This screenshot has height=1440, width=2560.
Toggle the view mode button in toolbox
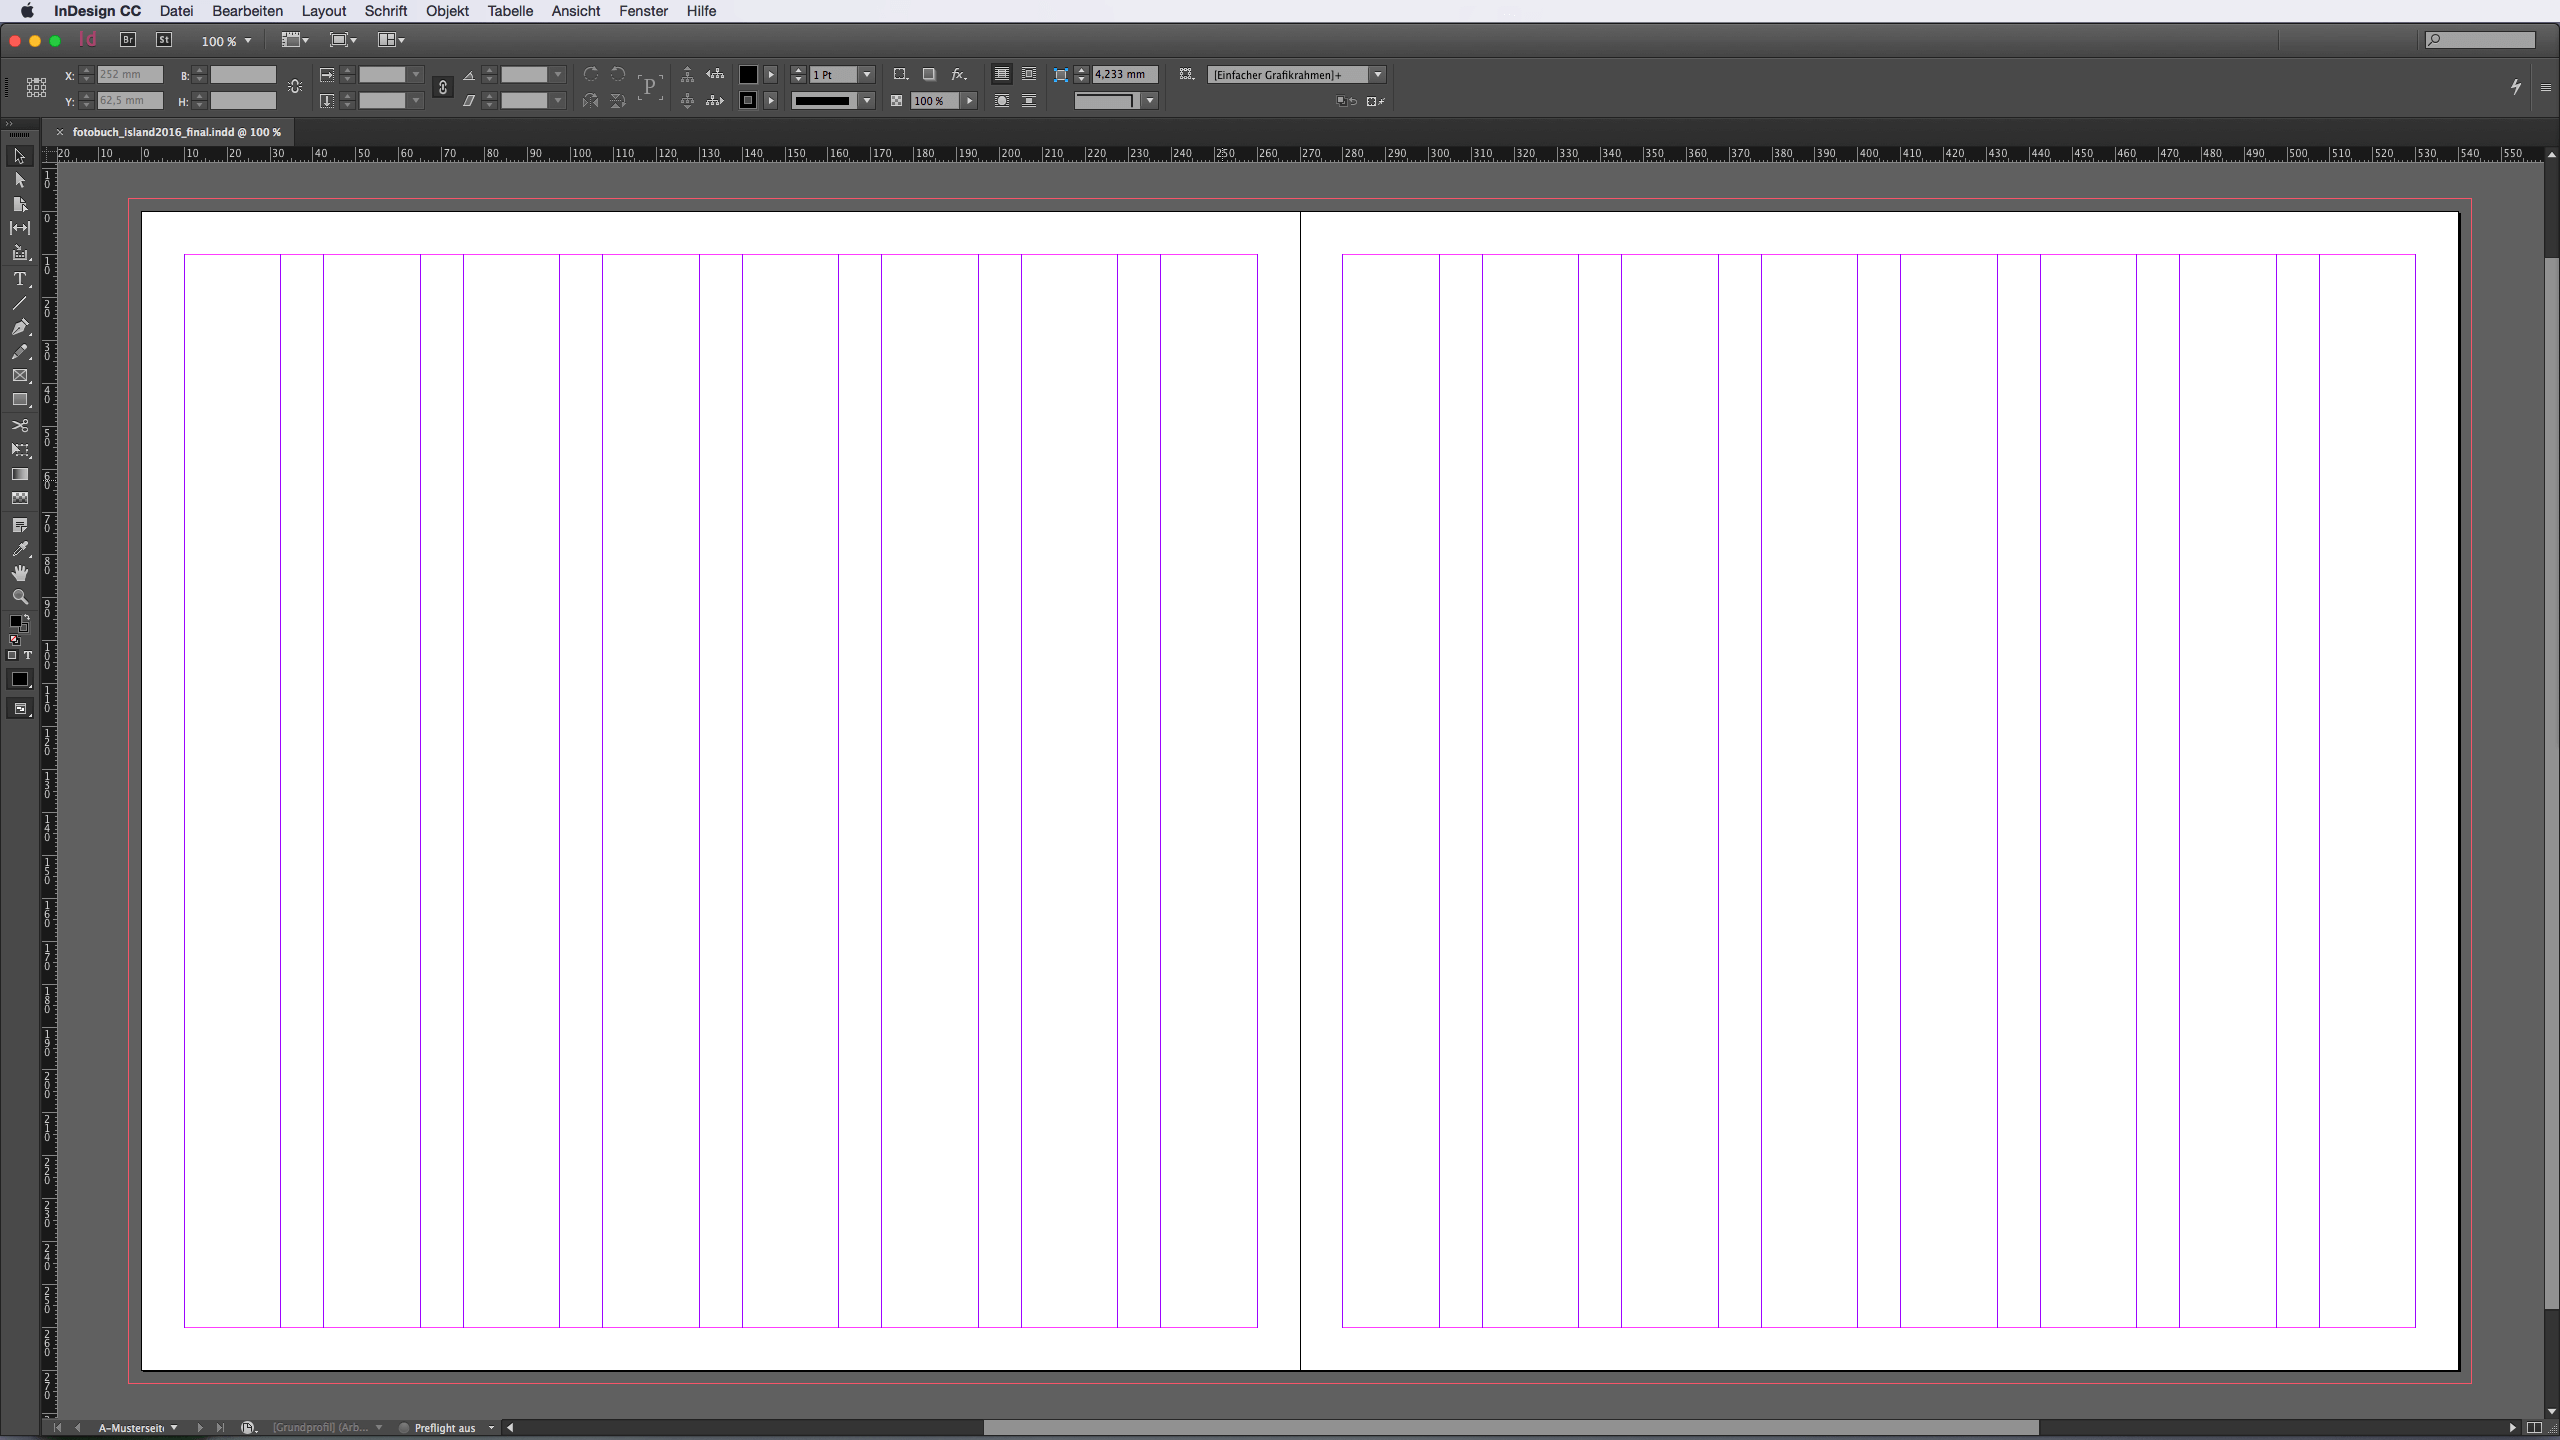point(19,709)
